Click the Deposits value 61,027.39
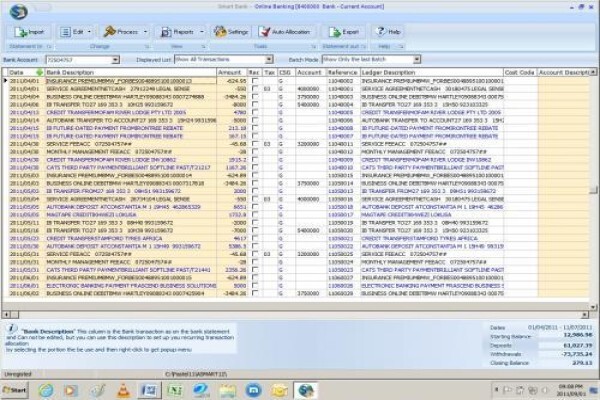 click(x=578, y=345)
